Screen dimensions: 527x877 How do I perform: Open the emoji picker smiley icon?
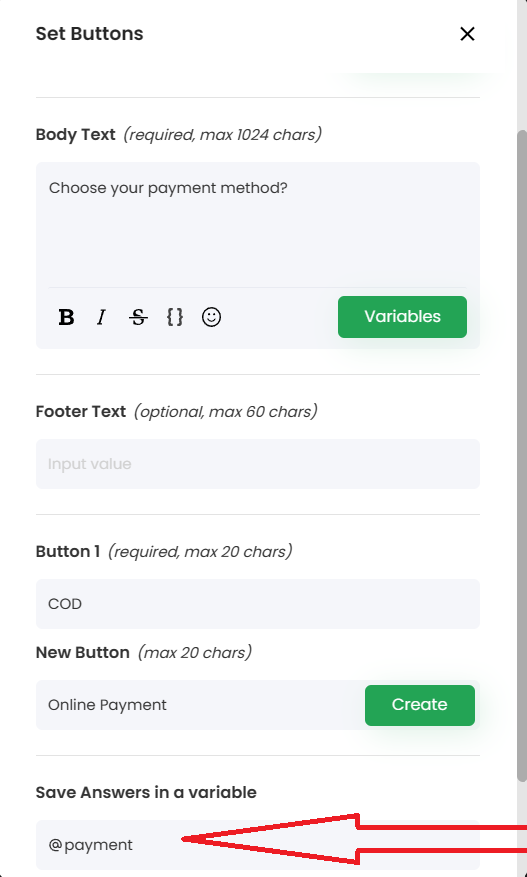tap(211, 317)
